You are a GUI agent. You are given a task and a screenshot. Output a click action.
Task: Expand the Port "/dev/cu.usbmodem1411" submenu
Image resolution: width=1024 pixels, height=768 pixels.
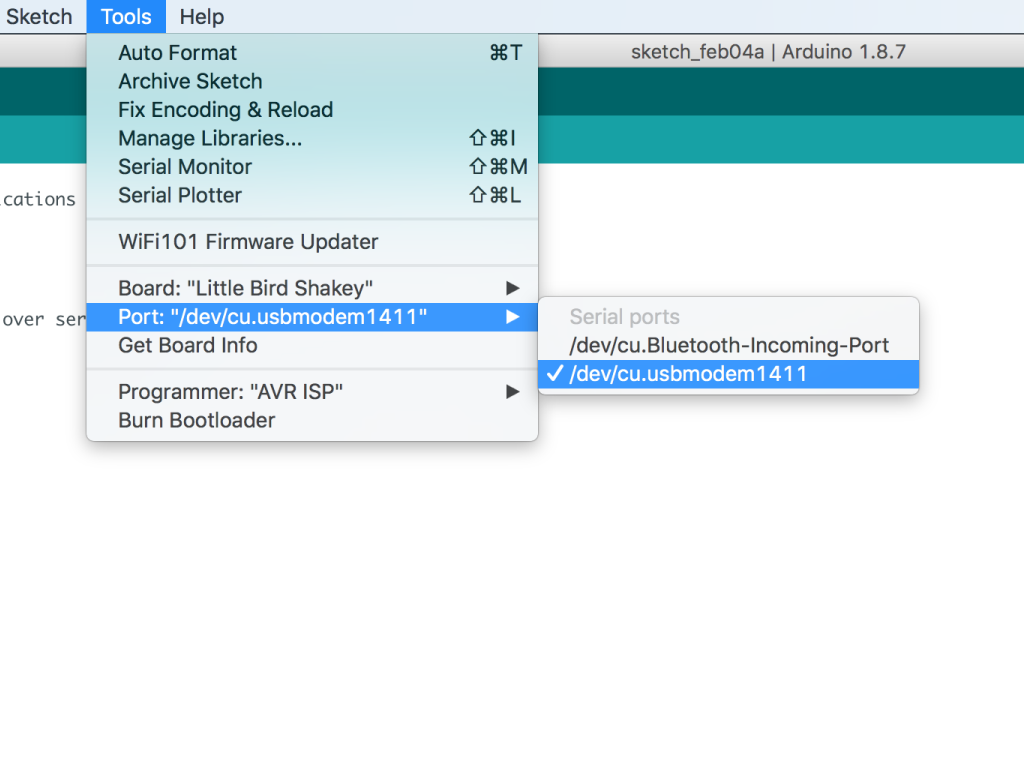click(312, 317)
